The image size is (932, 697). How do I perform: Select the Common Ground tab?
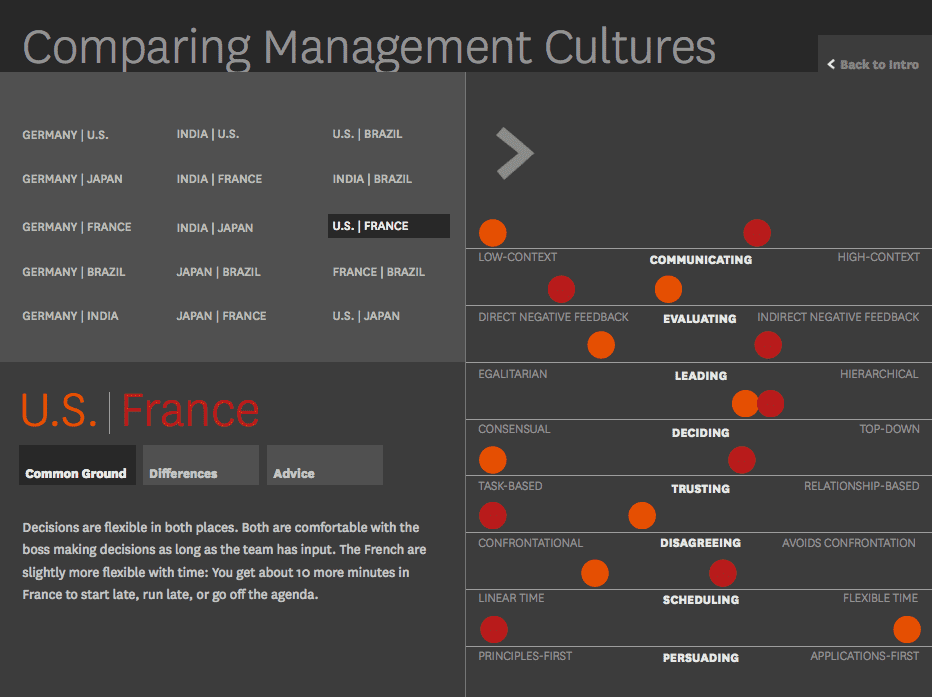point(77,466)
